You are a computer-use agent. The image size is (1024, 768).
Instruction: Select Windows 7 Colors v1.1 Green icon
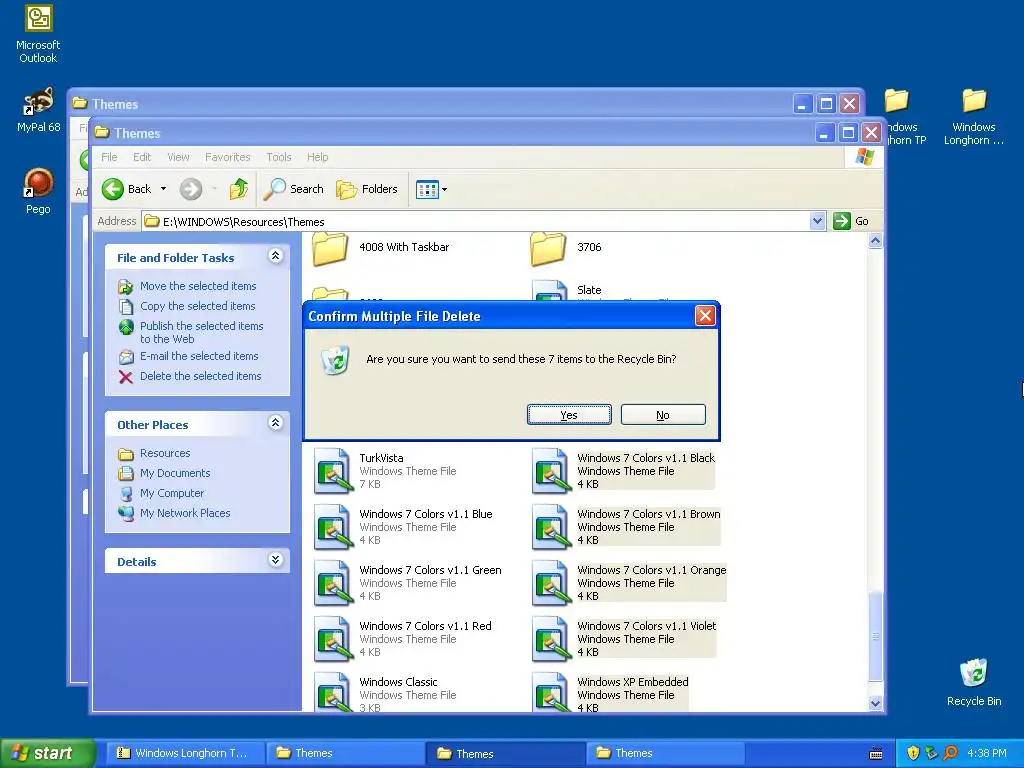click(333, 583)
